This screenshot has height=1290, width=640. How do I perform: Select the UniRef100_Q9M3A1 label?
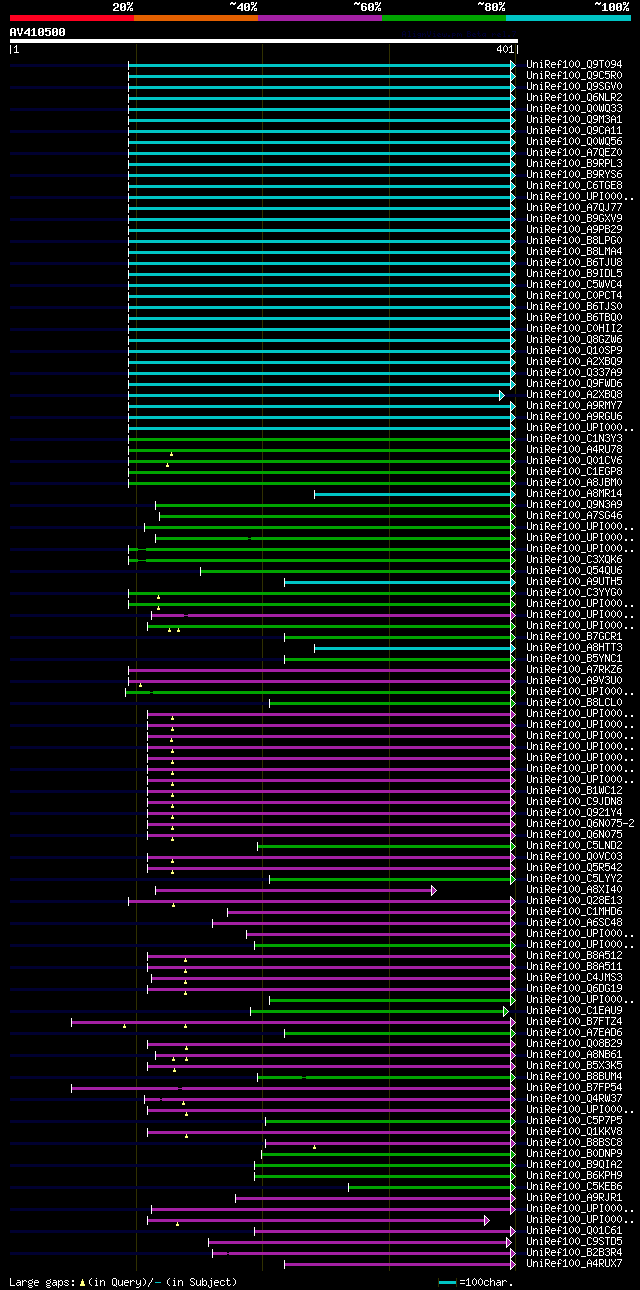click(x=574, y=120)
